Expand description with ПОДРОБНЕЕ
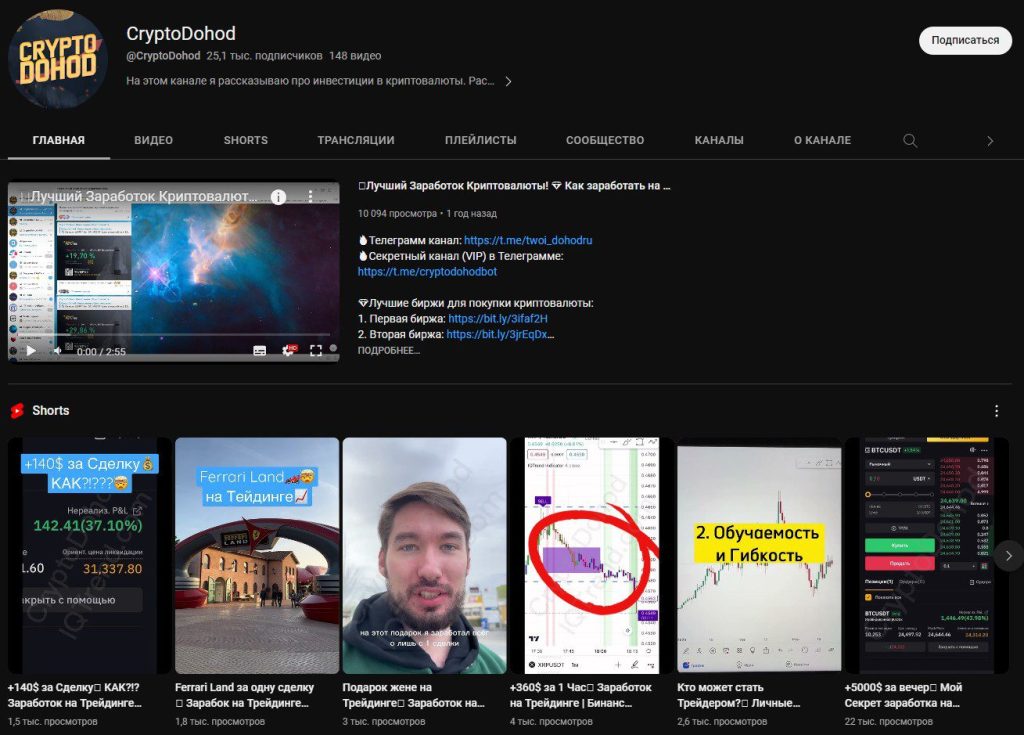The width and height of the screenshot is (1024, 735). pyautogui.click(x=388, y=351)
